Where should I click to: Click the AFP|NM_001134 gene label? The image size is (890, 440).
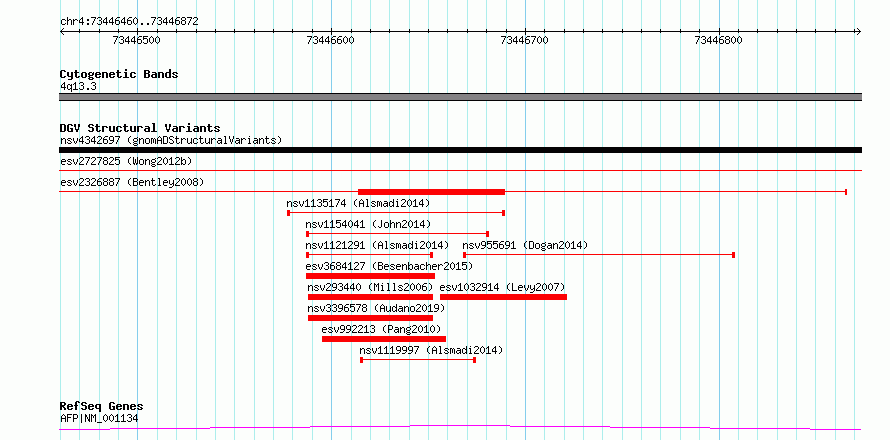coord(99,418)
